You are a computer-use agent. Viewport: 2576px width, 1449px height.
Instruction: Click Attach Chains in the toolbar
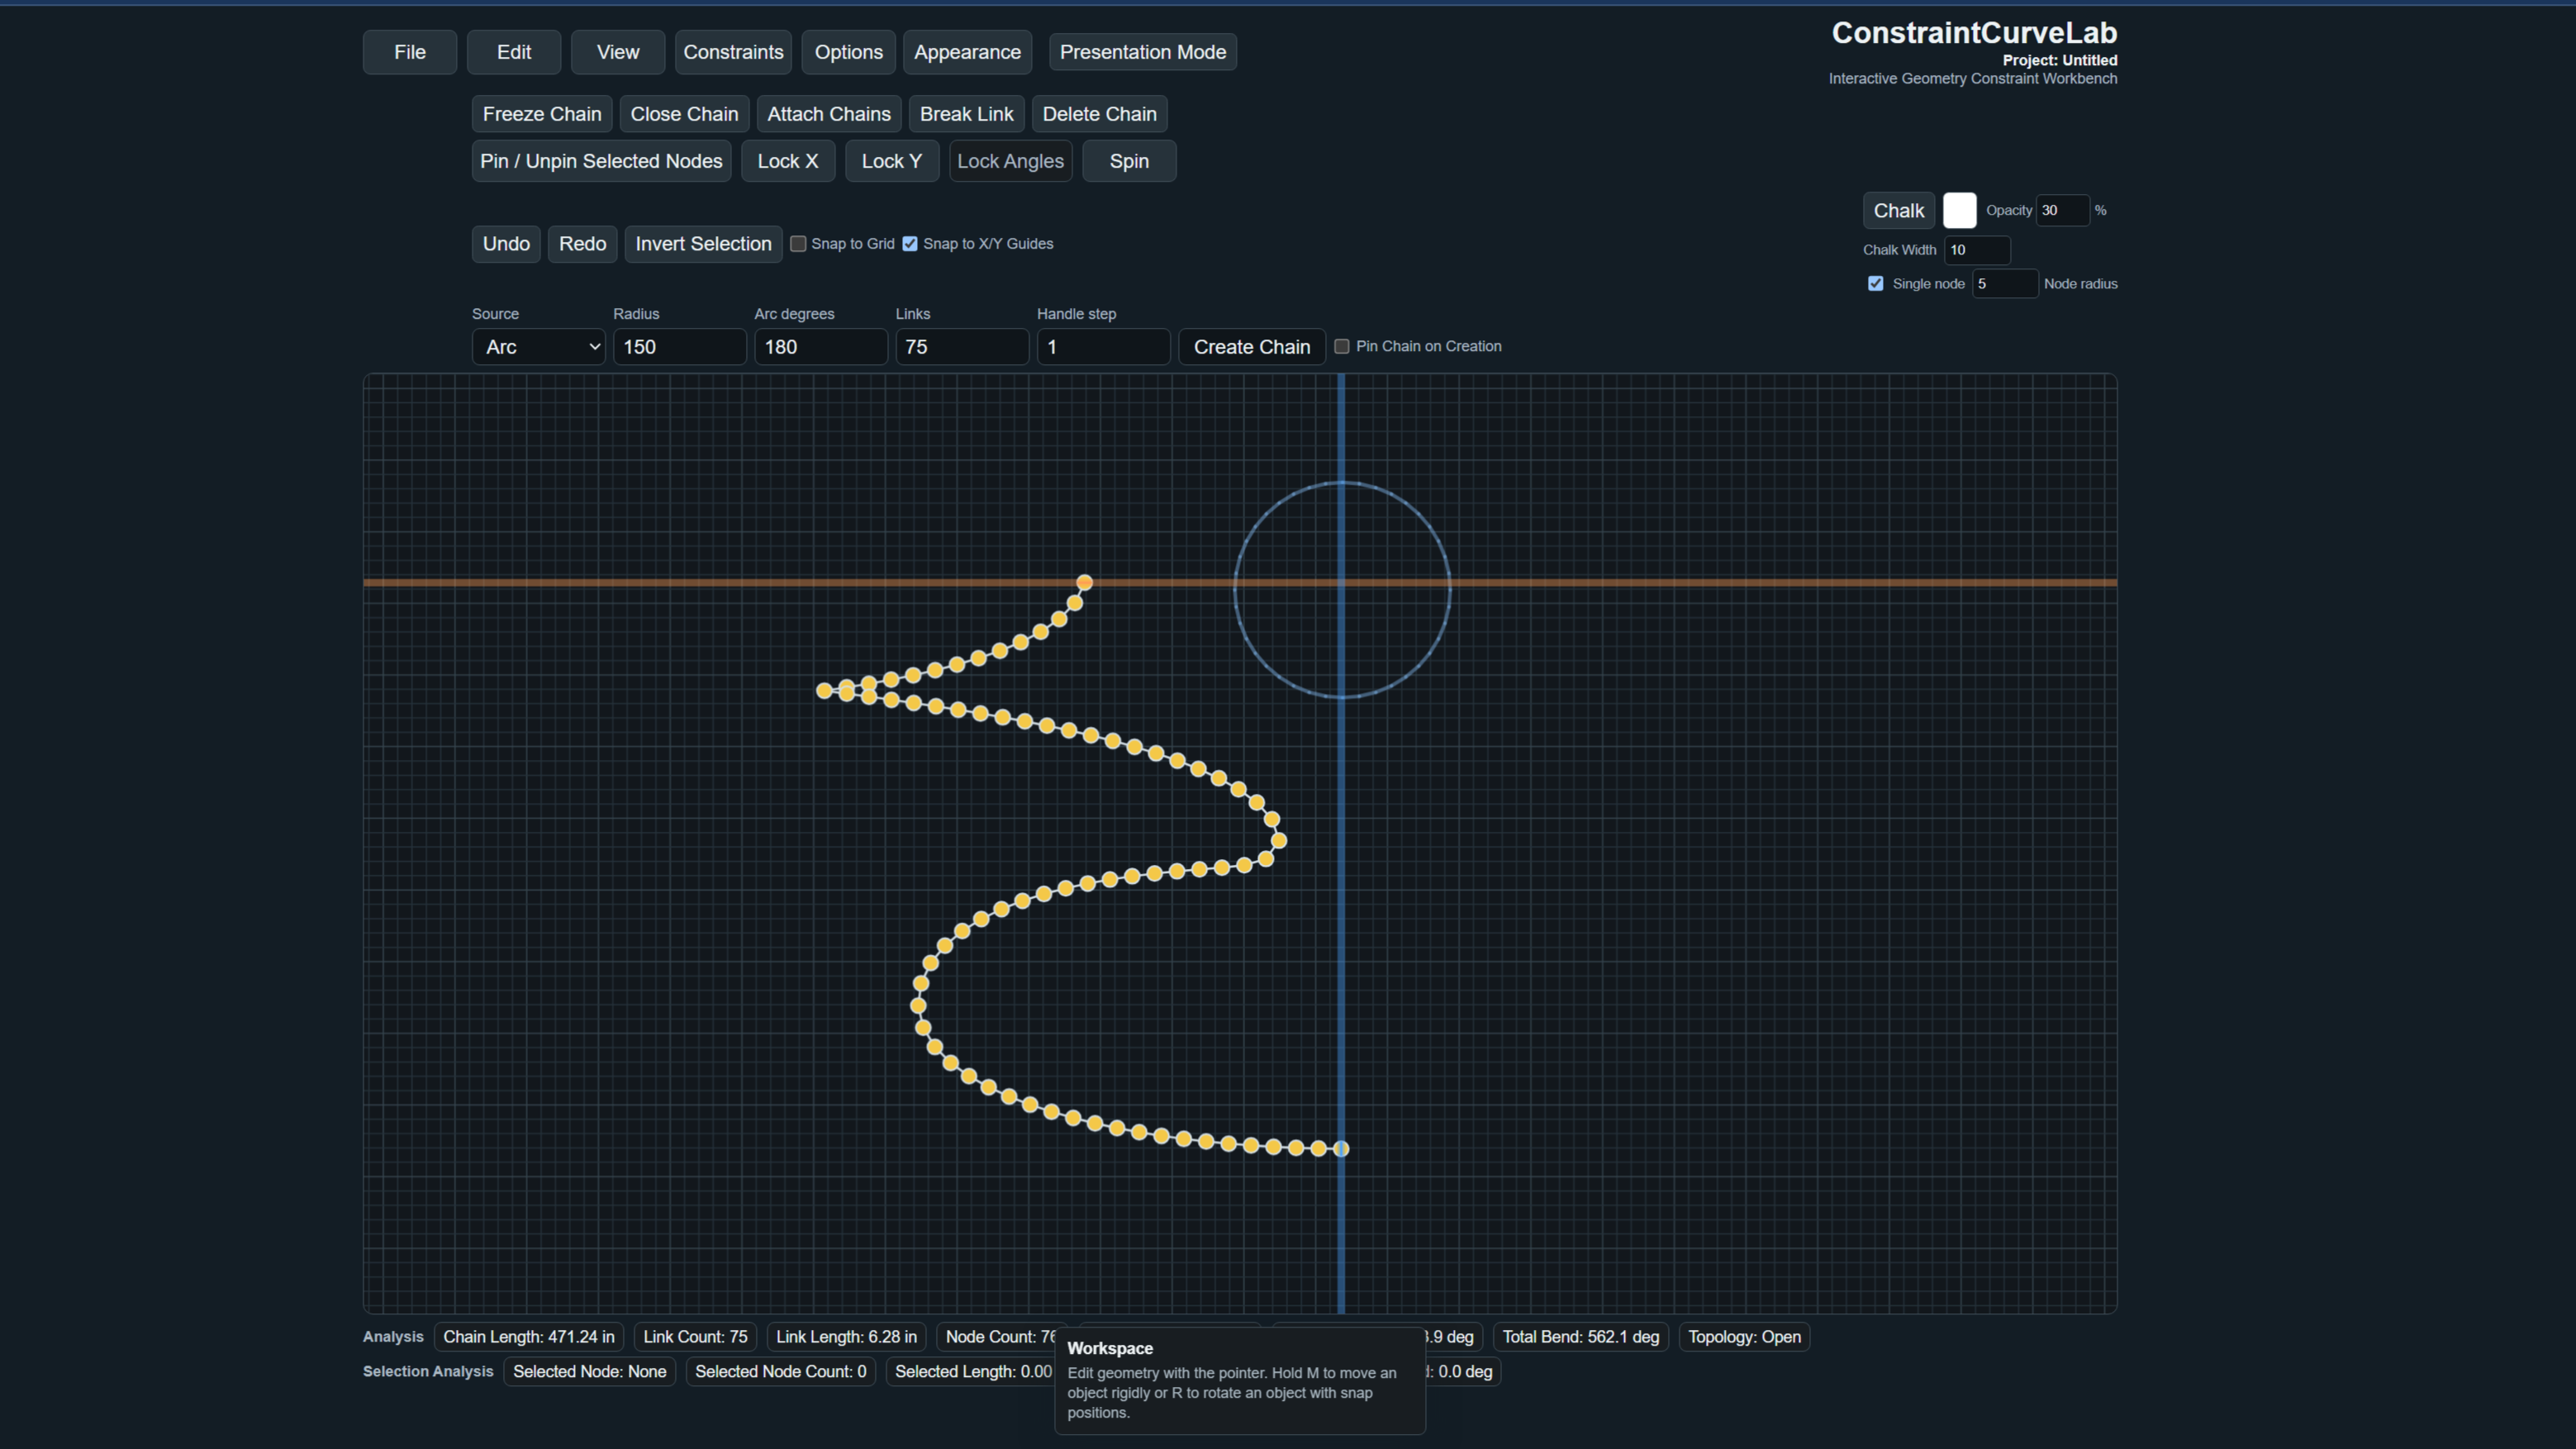coord(829,114)
